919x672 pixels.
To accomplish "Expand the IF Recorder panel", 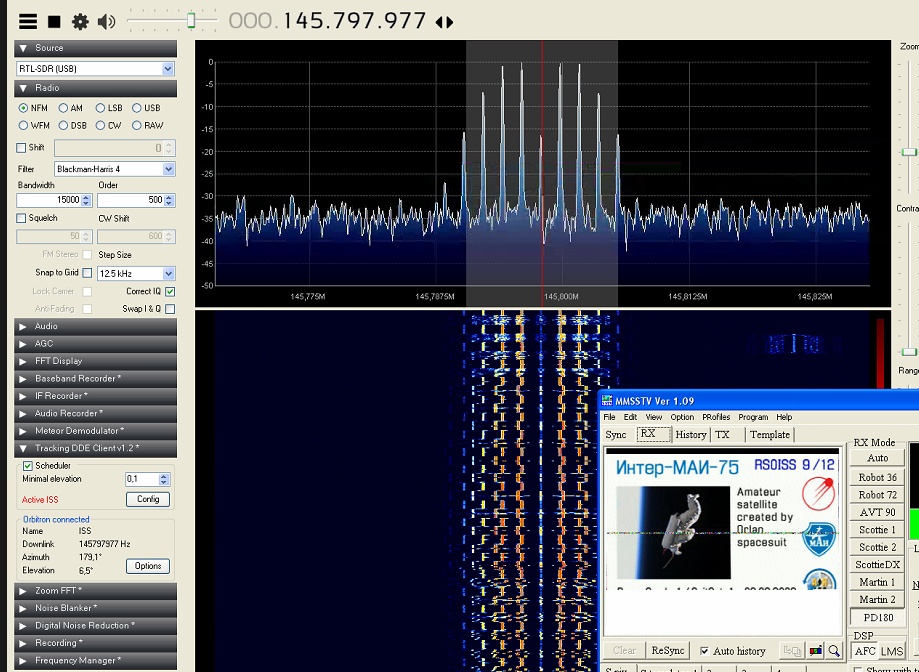I will 96,396.
